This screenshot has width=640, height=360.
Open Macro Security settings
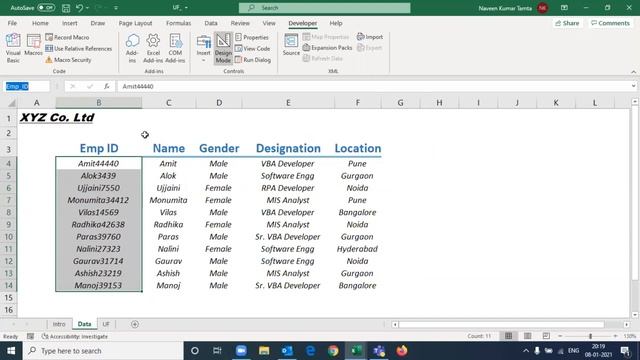click(x=68, y=60)
